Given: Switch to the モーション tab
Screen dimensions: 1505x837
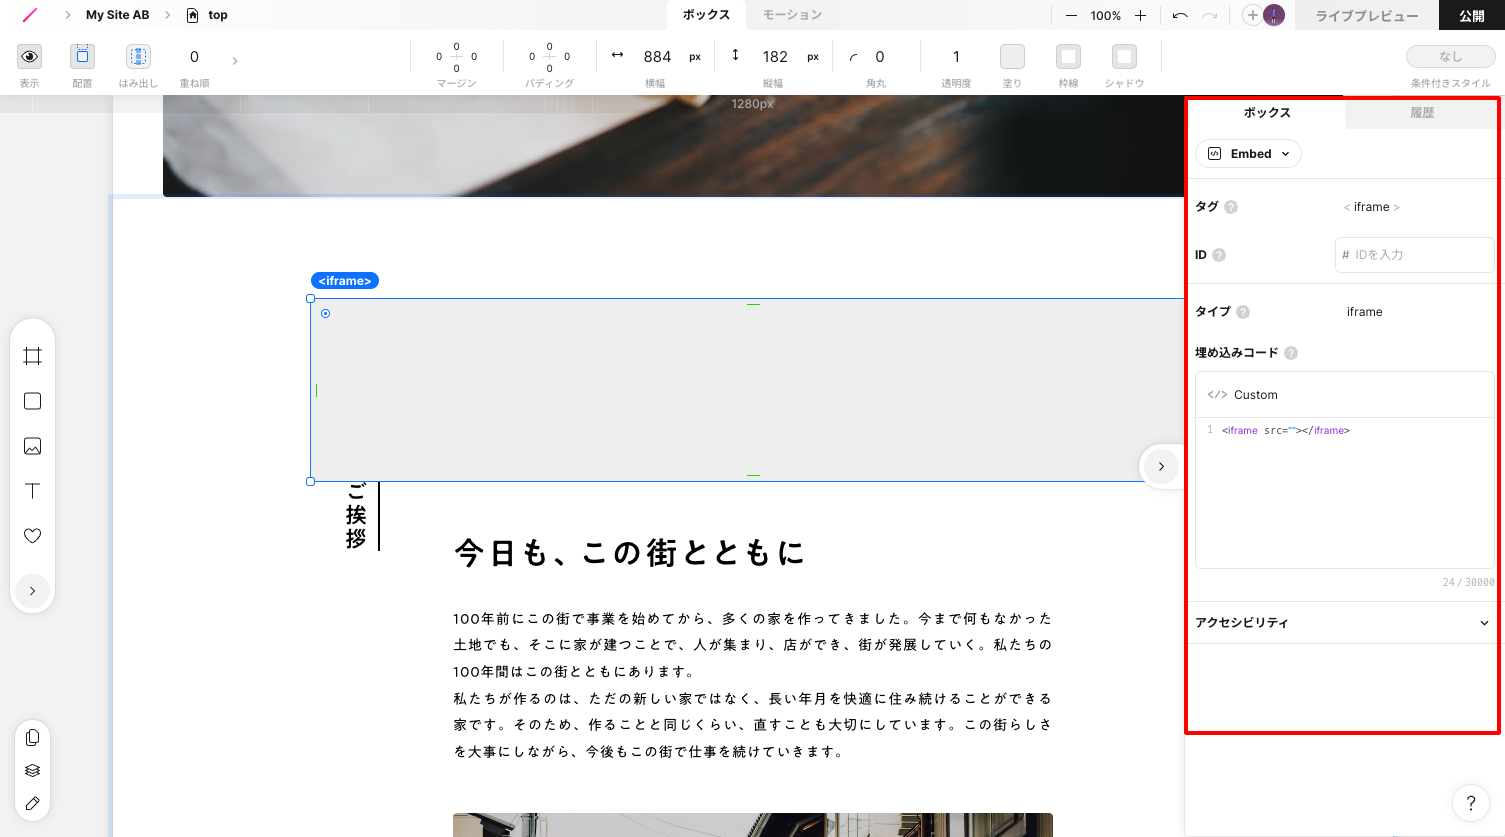Looking at the screenshot, I should (x=792, y=15).
